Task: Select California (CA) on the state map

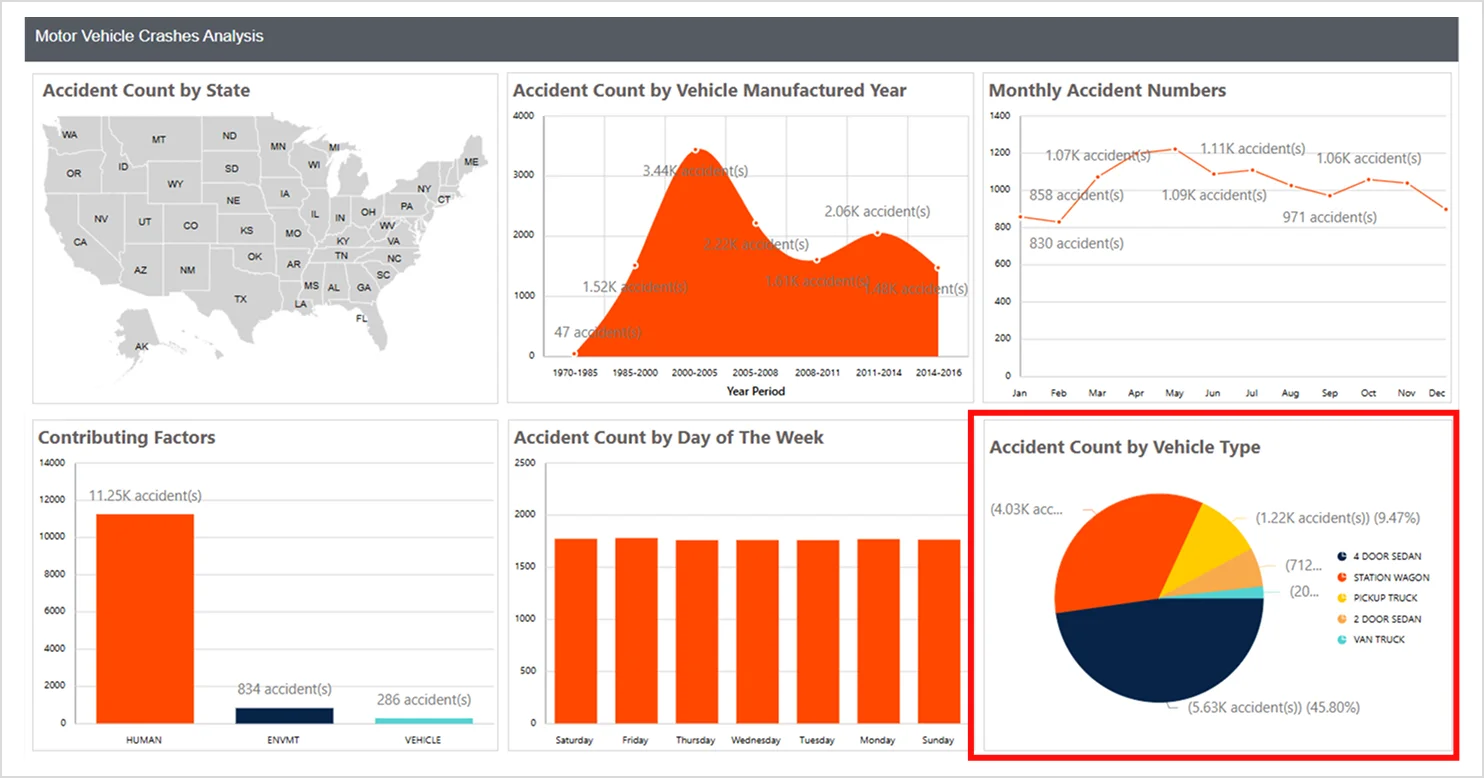Action: [81, 242]
